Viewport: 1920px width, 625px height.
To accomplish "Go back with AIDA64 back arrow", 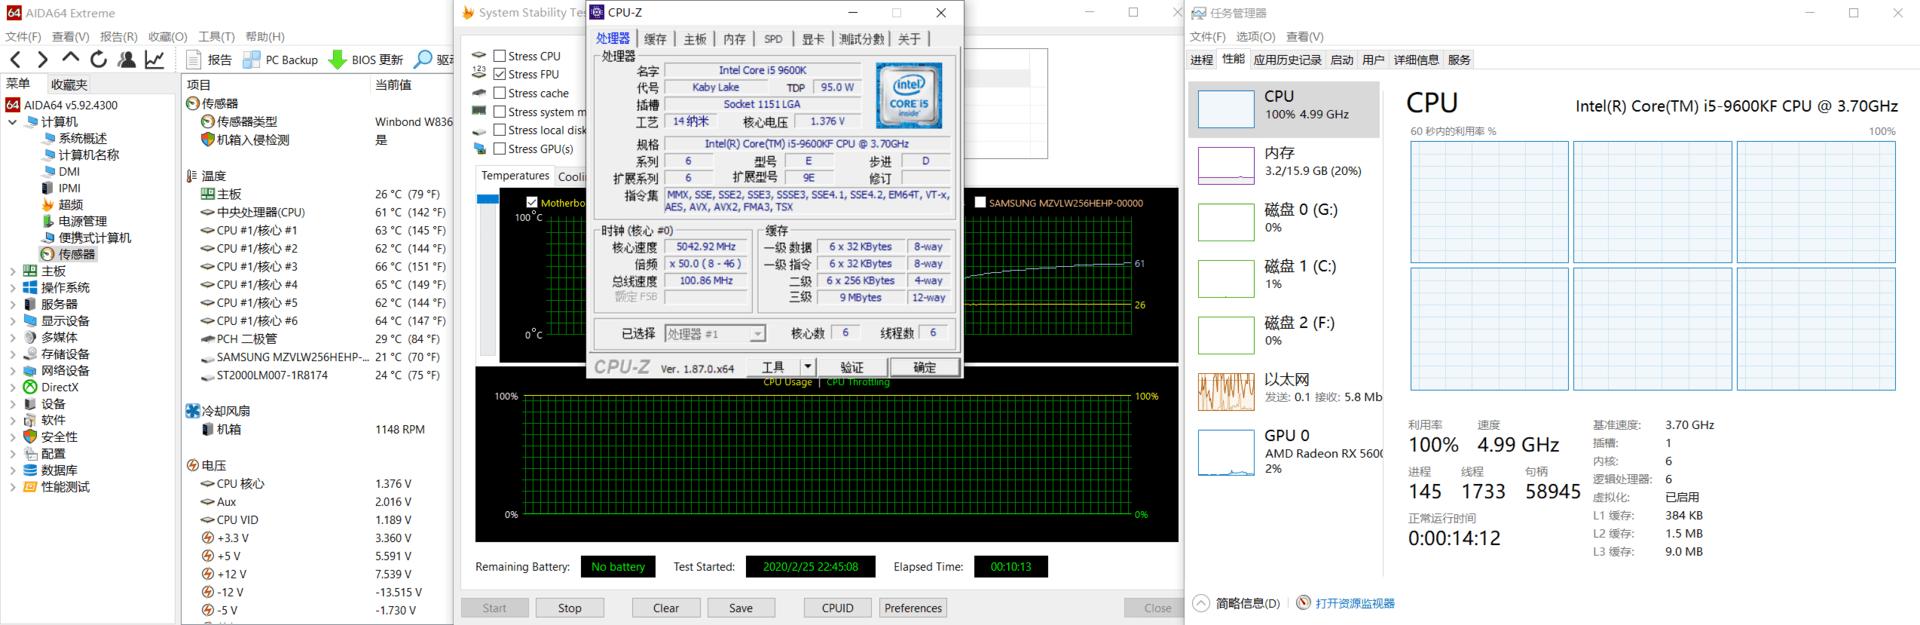I will click(x=15, y=60).
